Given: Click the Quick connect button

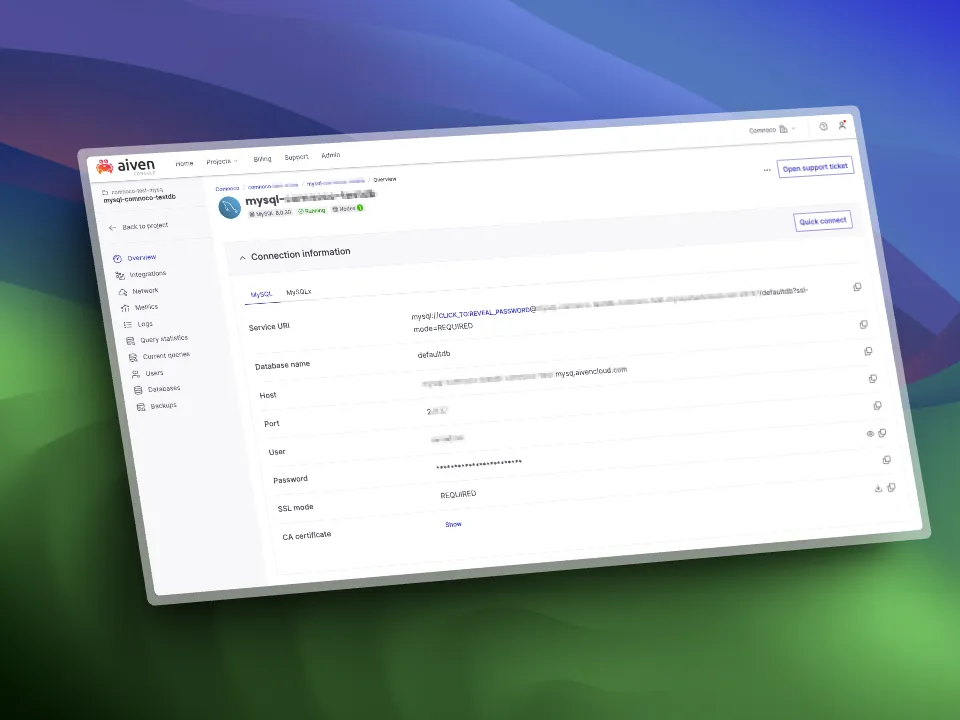Looking at the screenshot, I should coord(823,221).
